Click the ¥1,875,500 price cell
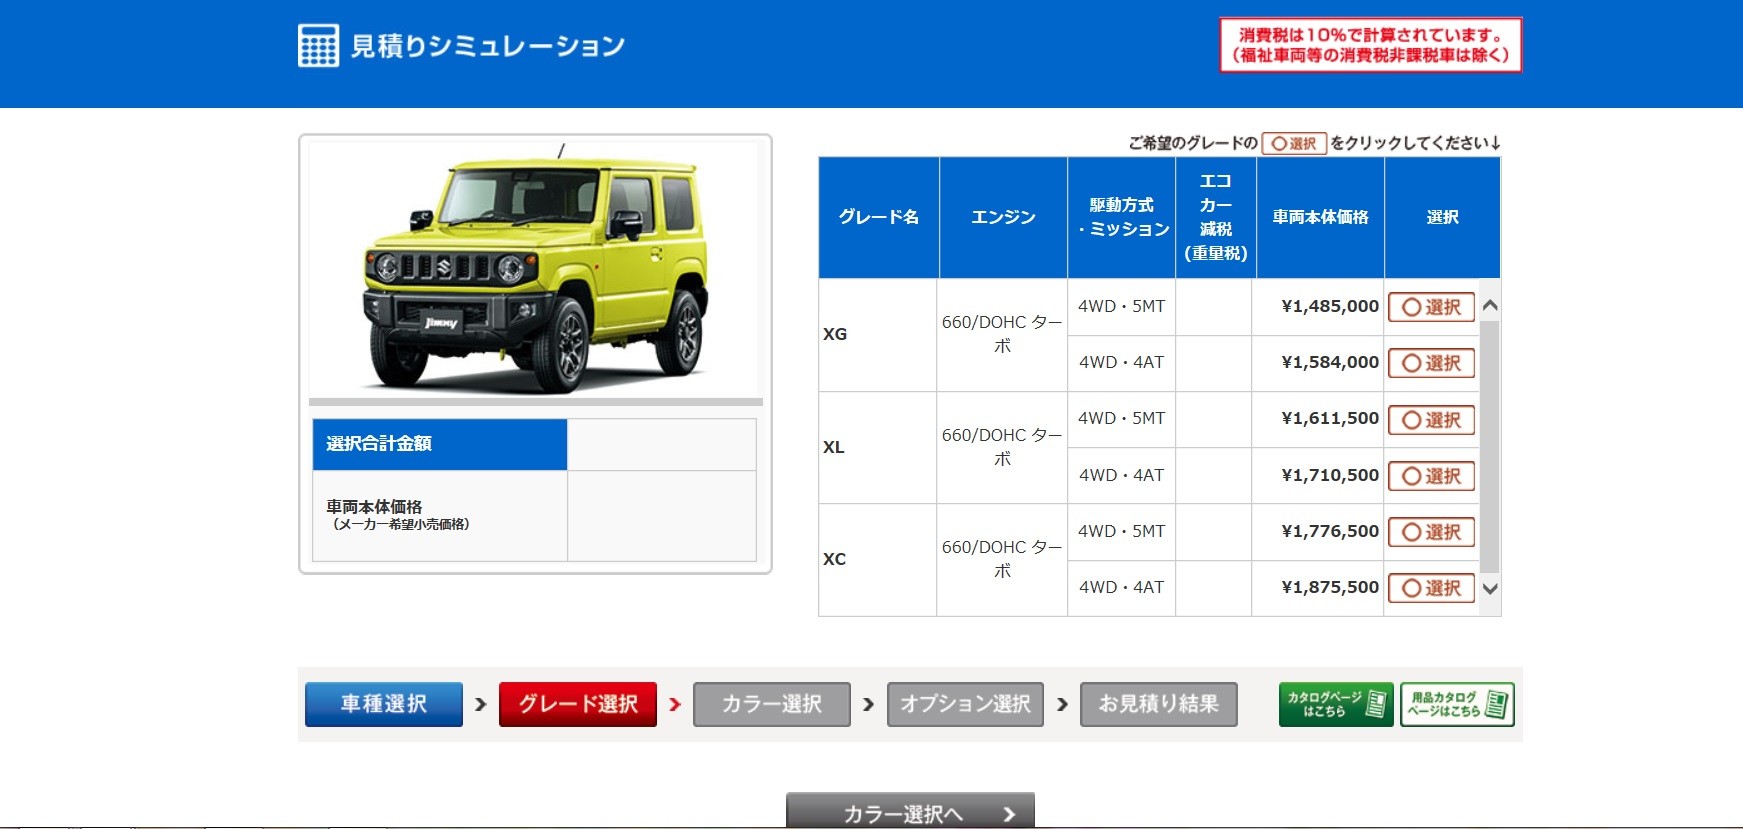 (x=1318, y=588)
